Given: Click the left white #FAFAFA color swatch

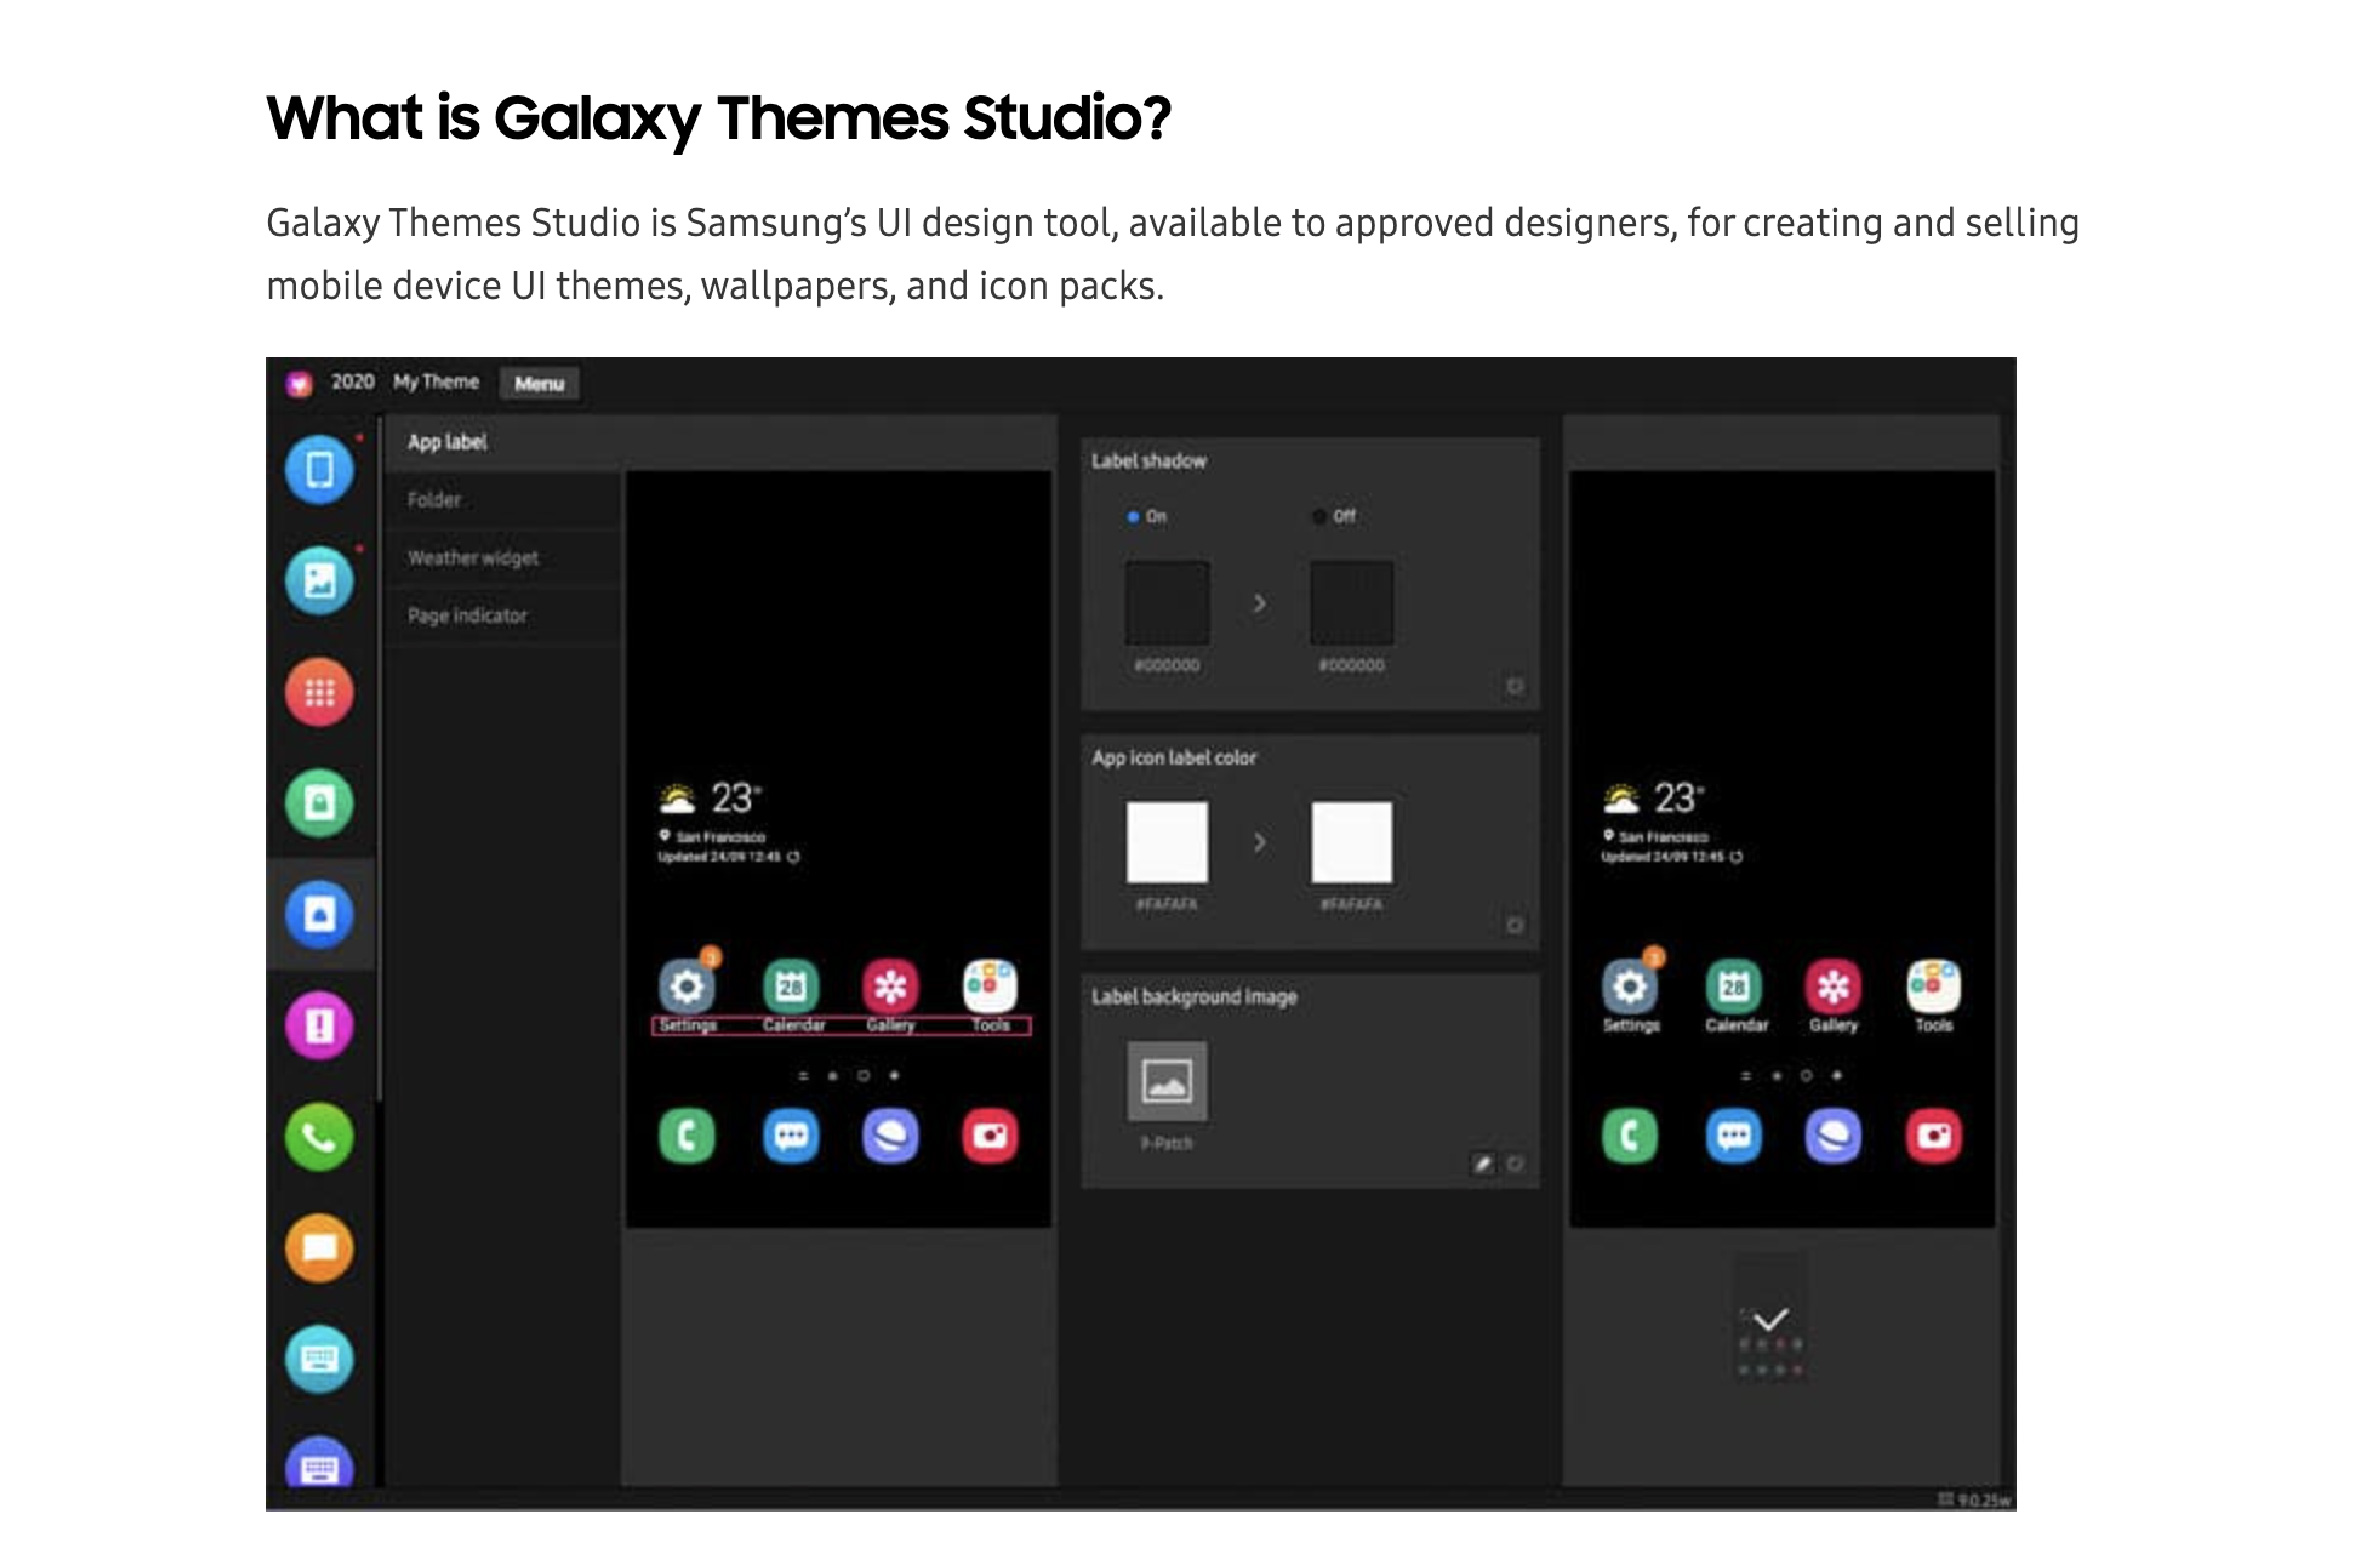Looking at the screenshot, I should [x=1167, y=842].
